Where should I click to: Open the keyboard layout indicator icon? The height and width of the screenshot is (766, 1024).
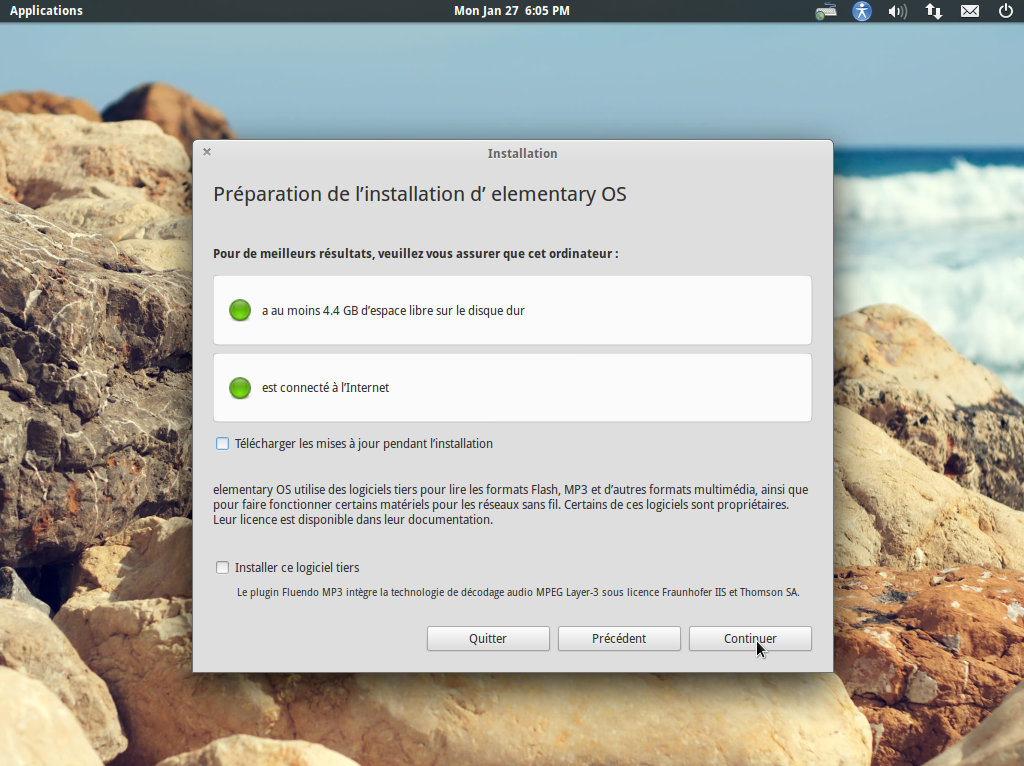(825, 11)
